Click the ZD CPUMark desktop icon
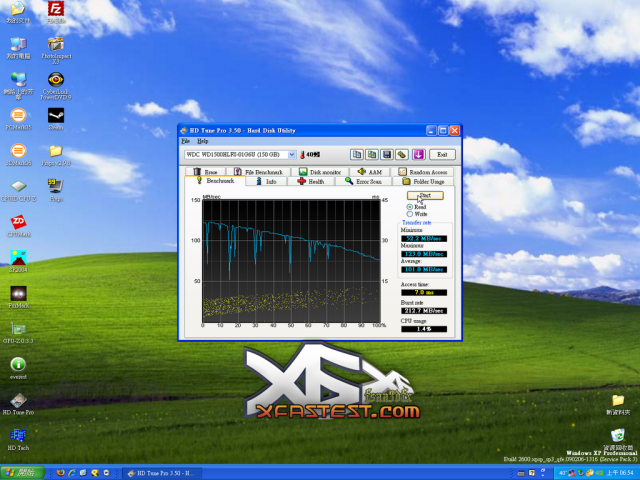This screenshot has height=480, width=640. [x=18, y=226]
